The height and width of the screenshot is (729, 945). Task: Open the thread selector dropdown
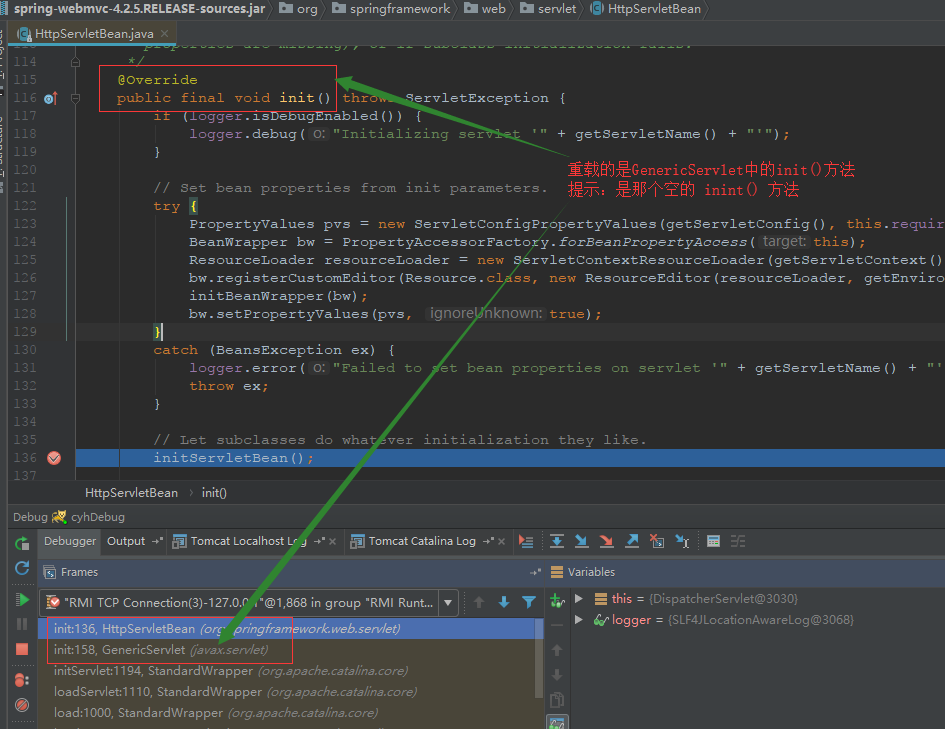[x=448, y=602]
